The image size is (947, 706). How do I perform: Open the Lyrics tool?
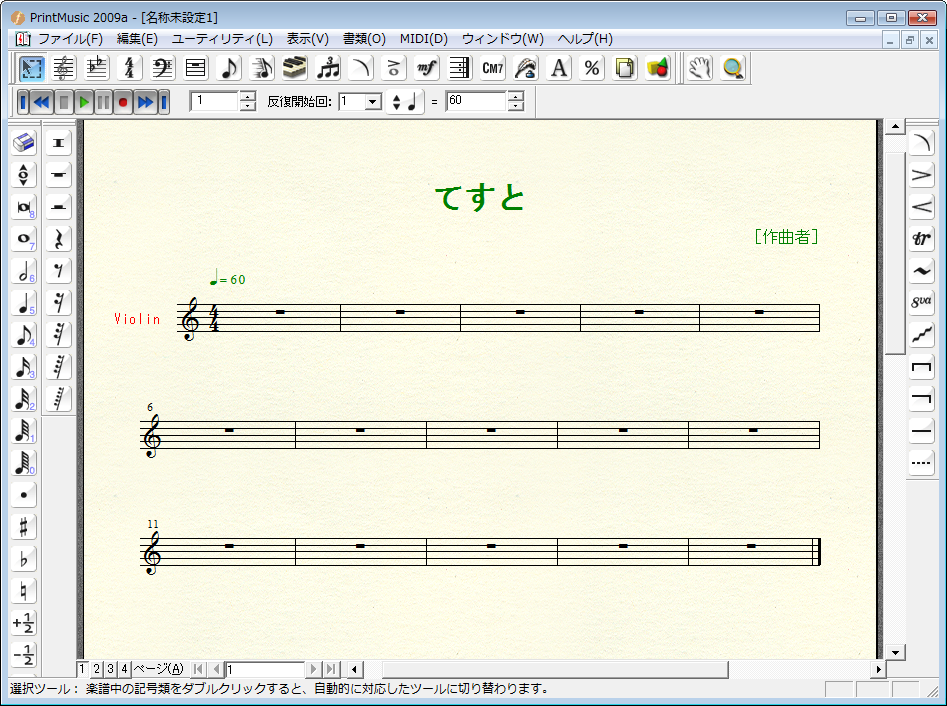point(526,68)
